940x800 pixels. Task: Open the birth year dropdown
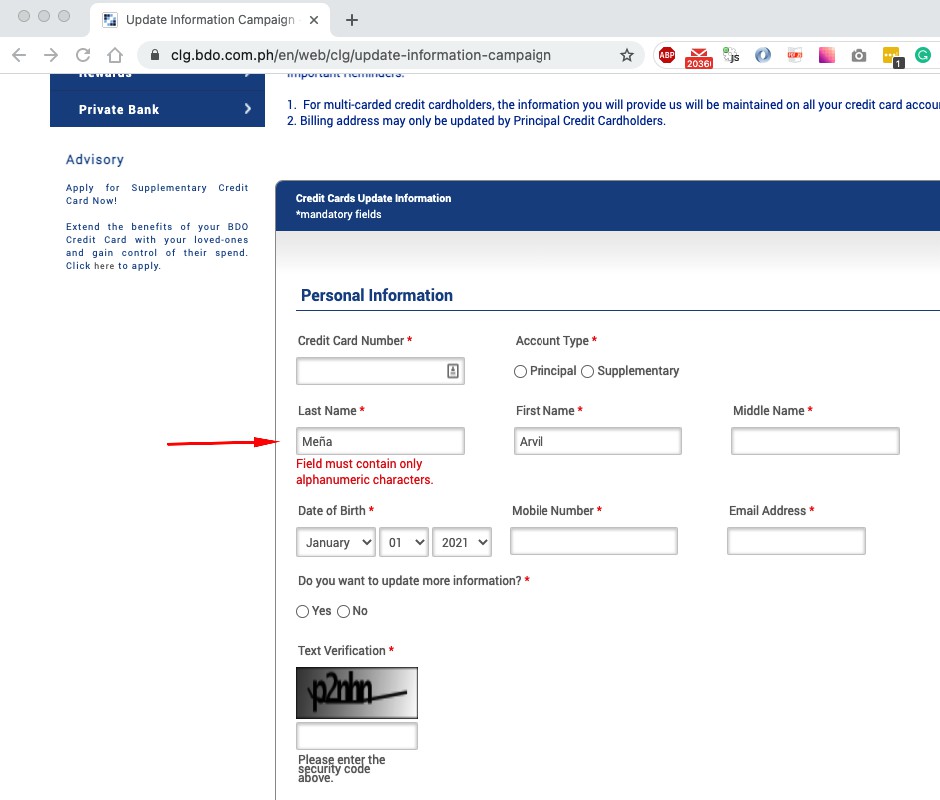[462, 542]
